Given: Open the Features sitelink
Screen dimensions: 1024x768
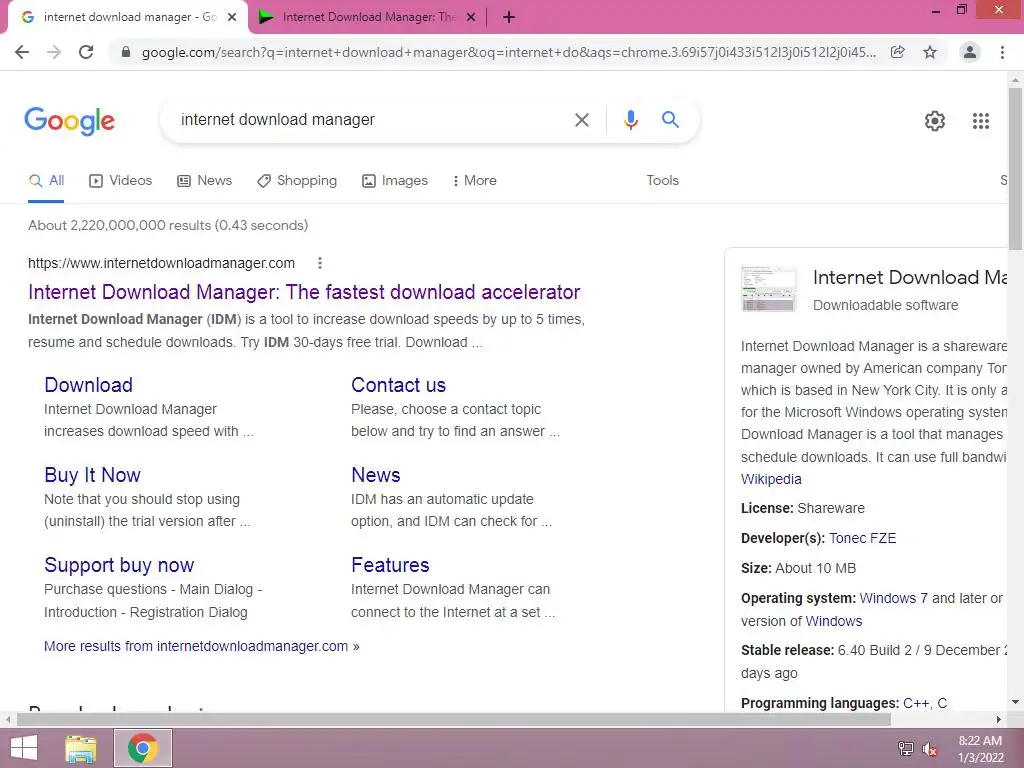Looking at the screenshot, I should (390, 566).
